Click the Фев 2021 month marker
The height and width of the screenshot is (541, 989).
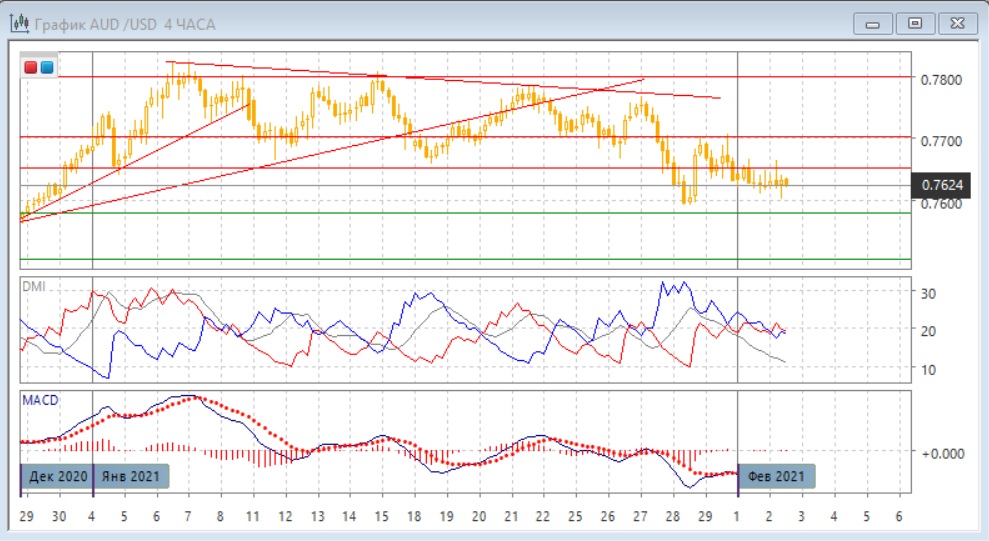[777, 476]
